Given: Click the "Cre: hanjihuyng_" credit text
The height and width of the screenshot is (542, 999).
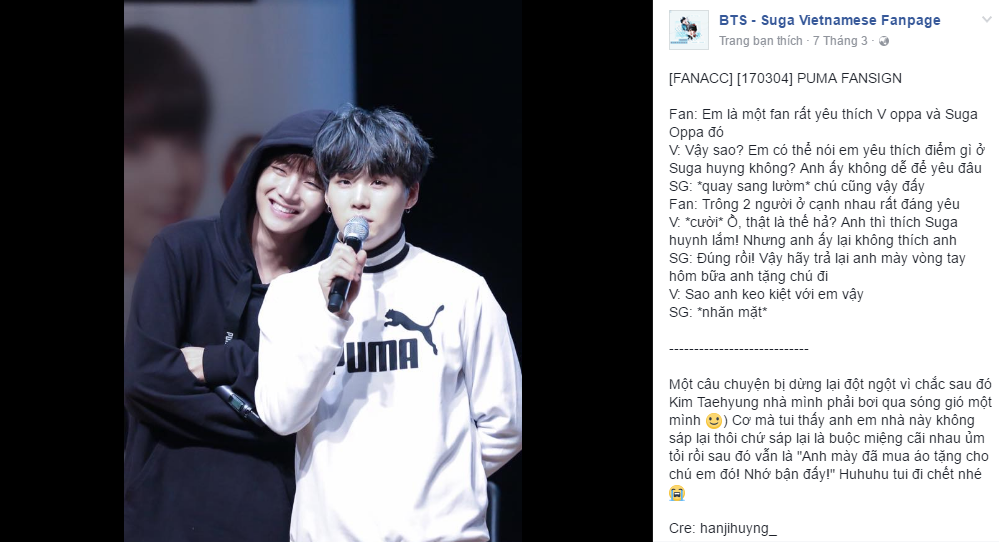Looking at the screenshot, I should pos(722,529).
